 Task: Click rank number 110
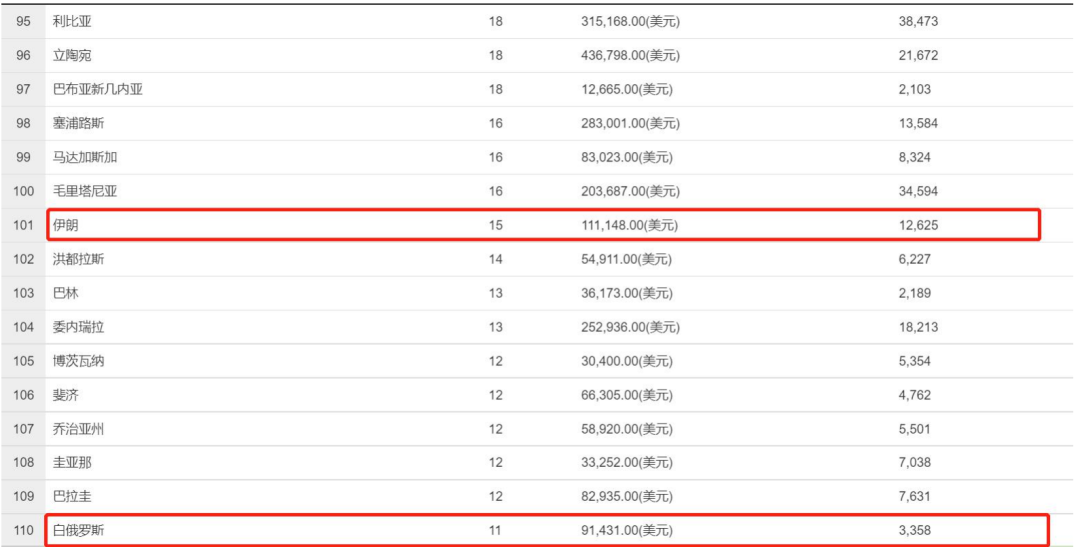[23, 530]
